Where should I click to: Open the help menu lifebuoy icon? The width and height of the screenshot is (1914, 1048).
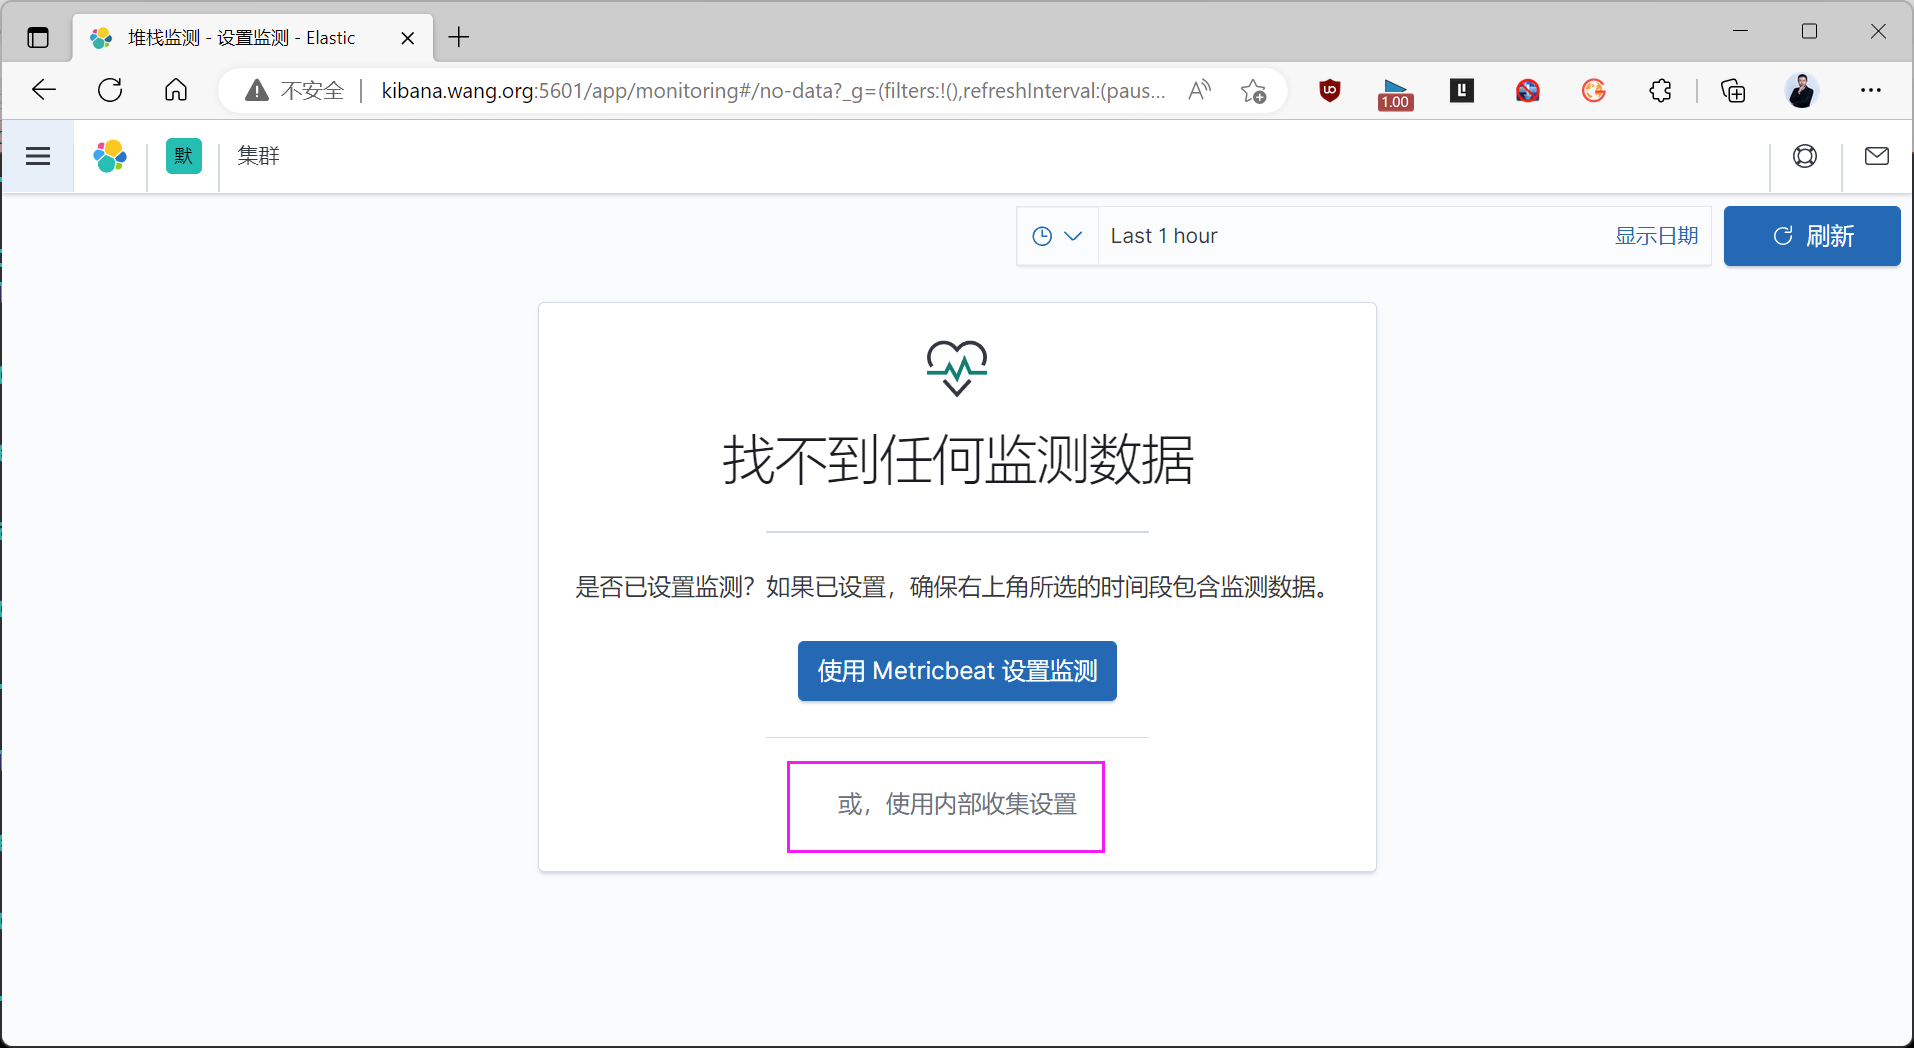pos(1805,156)
